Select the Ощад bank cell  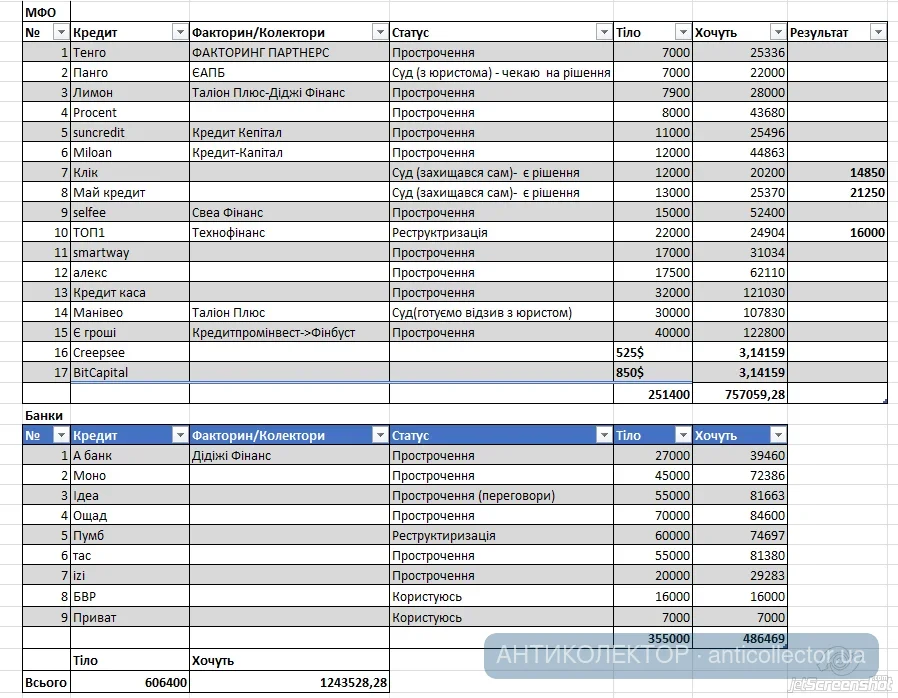(x=130, y=515)
